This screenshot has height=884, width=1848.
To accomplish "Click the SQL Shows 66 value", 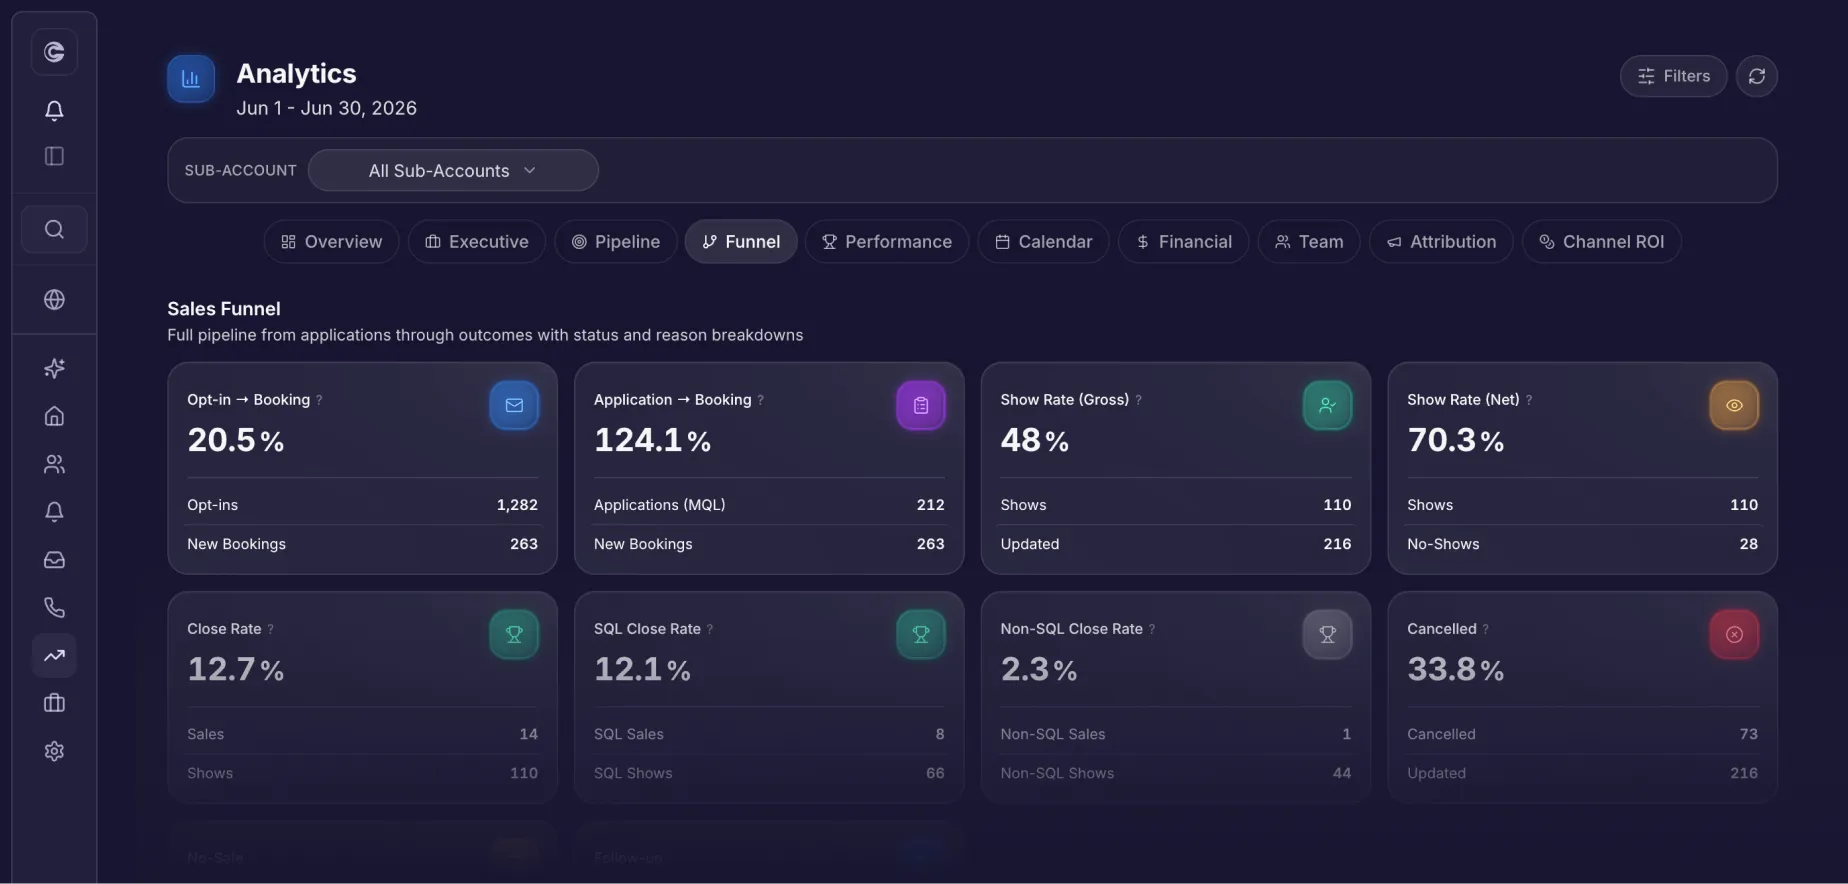I will pyautogui.click(x=935, y=773).
